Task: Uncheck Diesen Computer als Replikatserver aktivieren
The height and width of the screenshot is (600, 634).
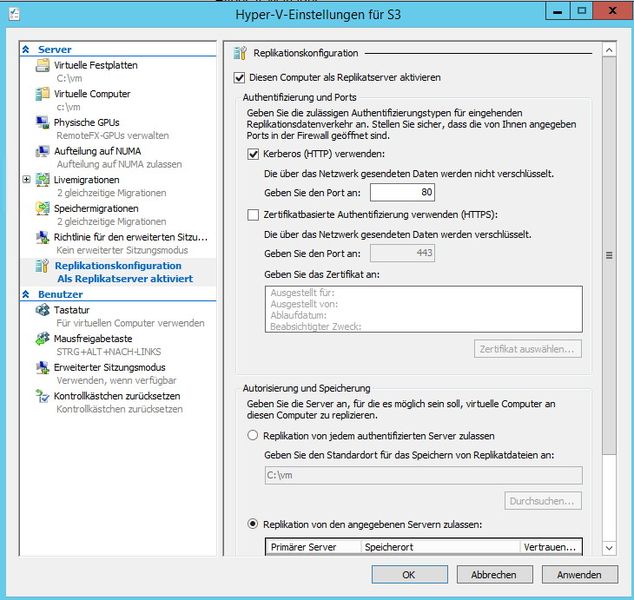Action: [x=239, y=78]
